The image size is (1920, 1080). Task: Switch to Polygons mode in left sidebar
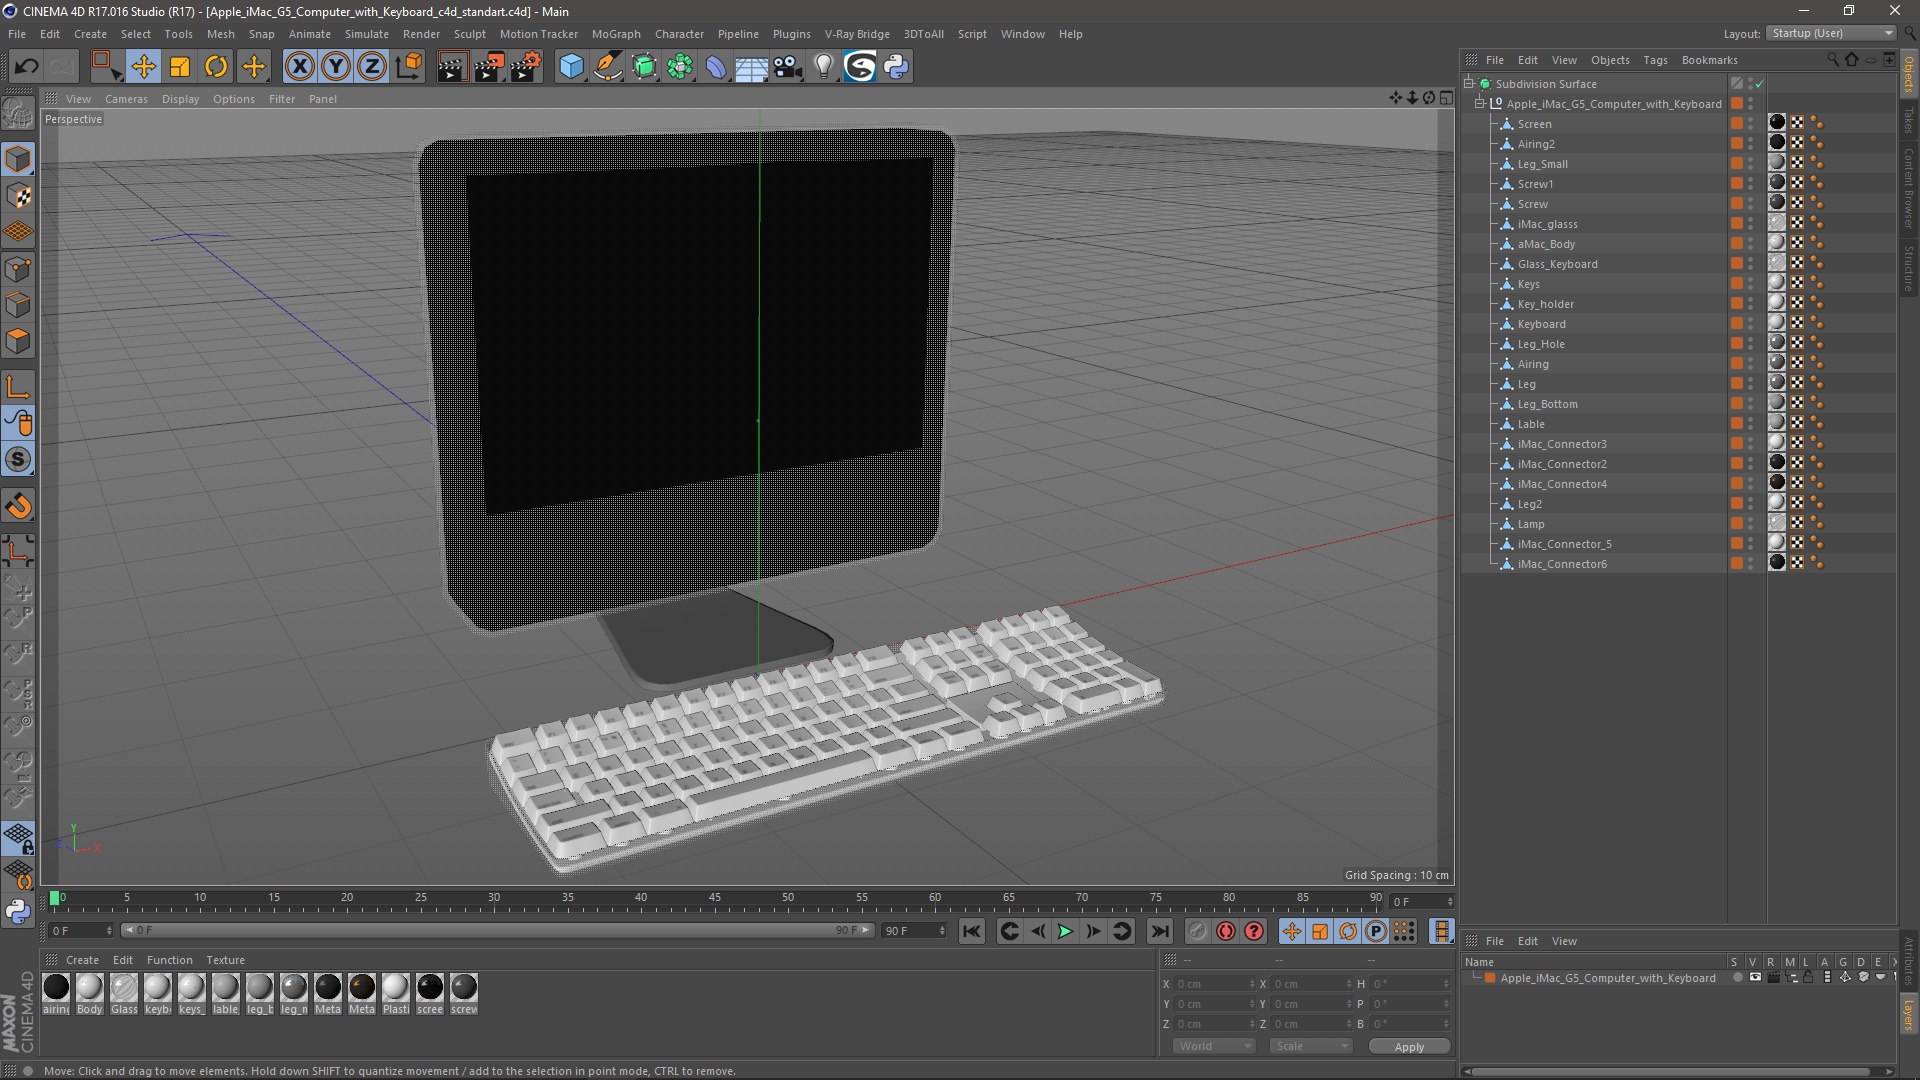18,341
